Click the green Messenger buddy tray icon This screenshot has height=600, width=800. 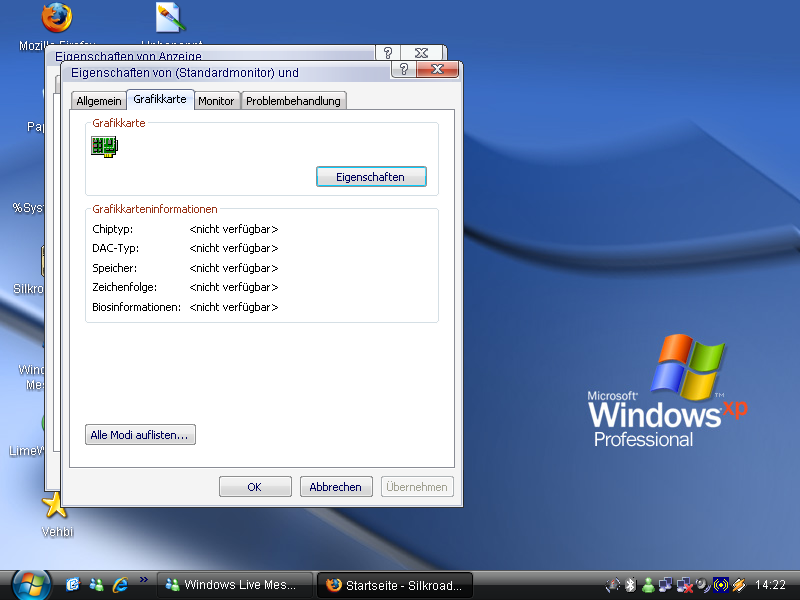tap(648, 585)
